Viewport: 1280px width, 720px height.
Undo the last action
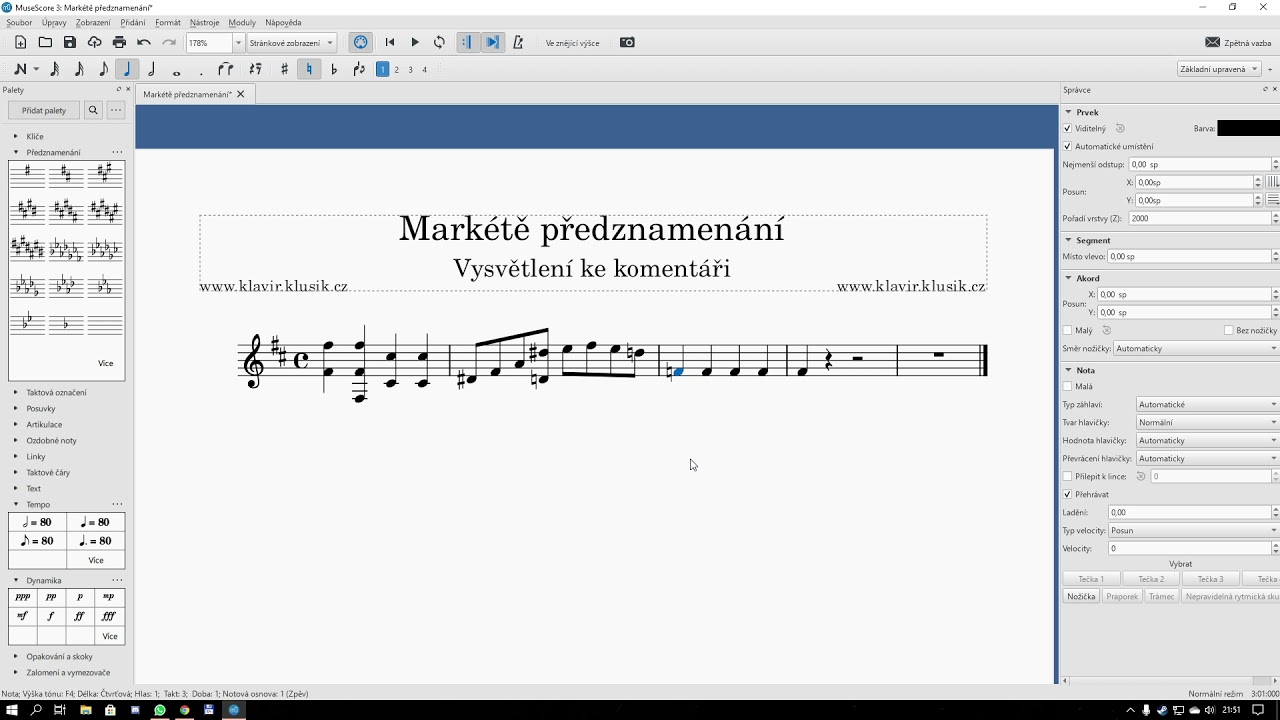pos(144,42)
